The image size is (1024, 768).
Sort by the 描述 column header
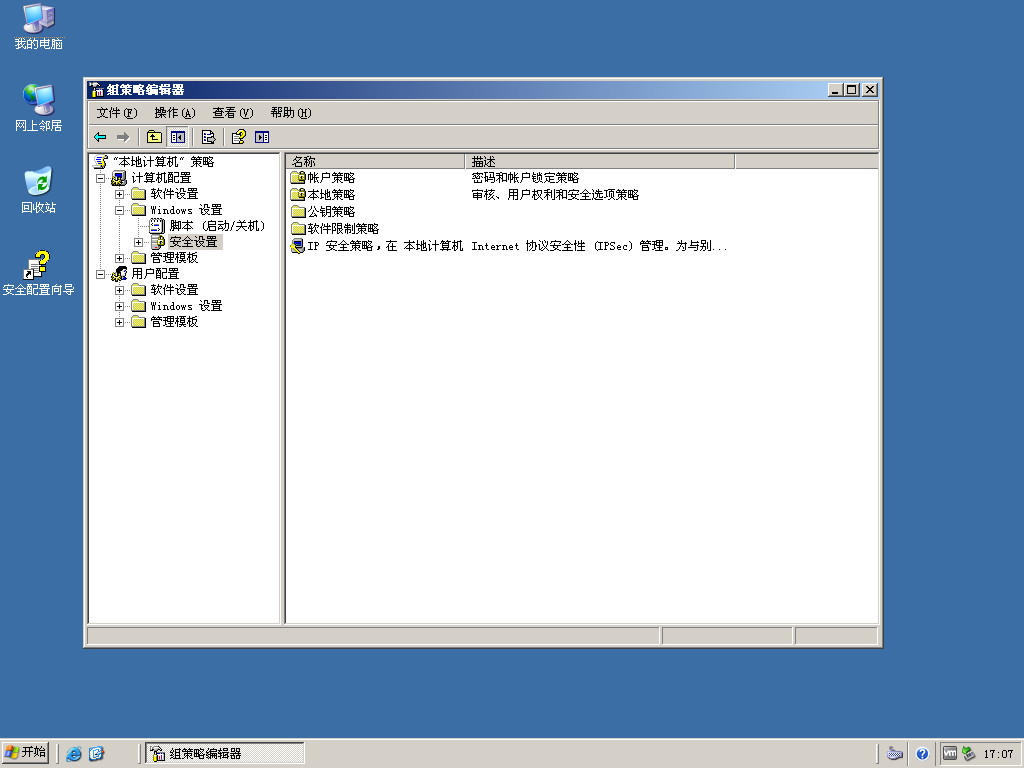600,161
